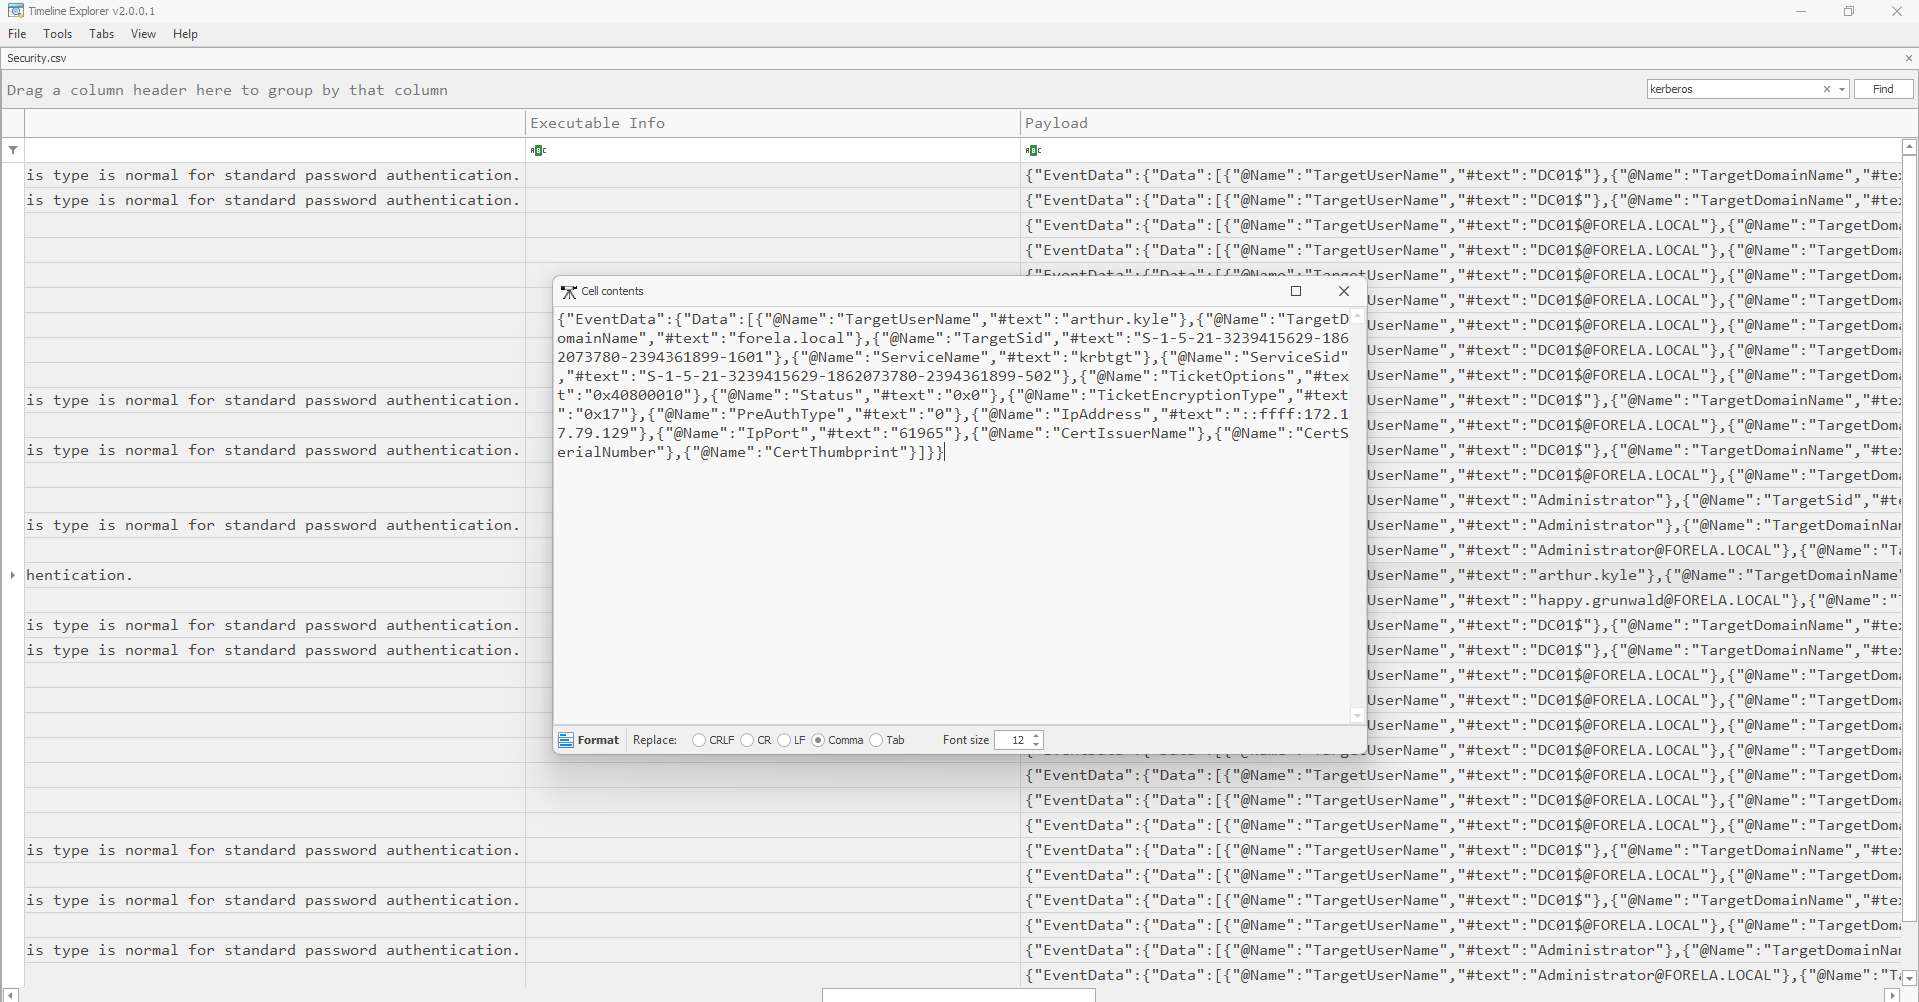Clear the kerberos search text with X
This screenshot has height=1002, width=1919.
coord(1827,89)
